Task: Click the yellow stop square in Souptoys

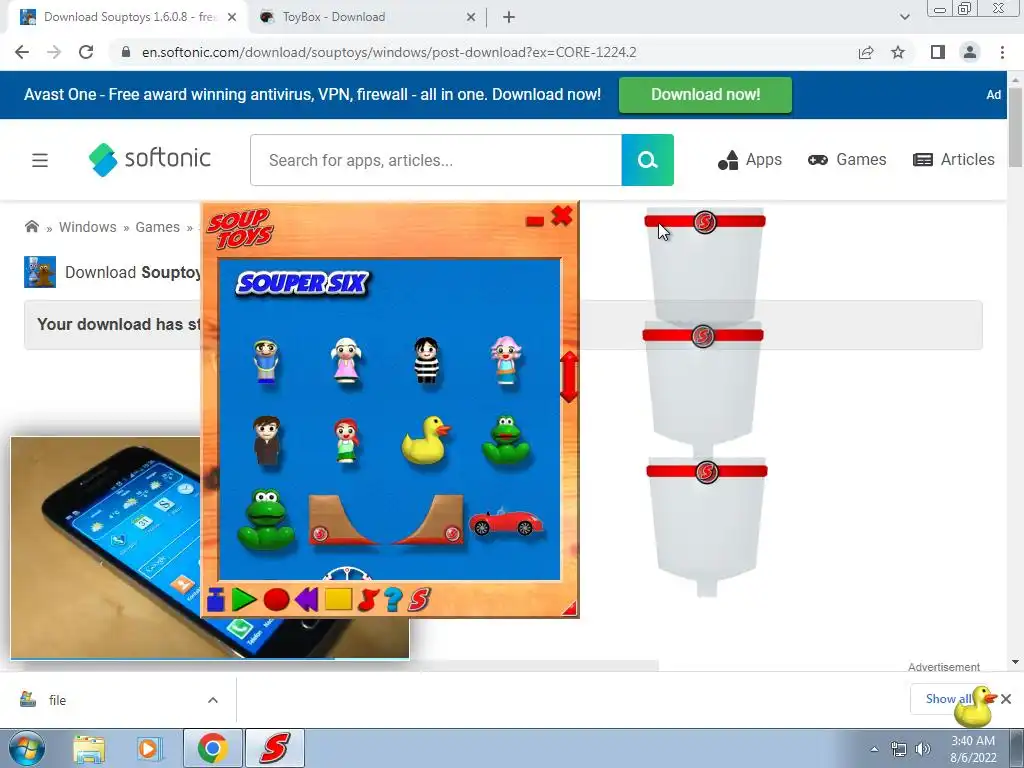Action: point(338,600)
